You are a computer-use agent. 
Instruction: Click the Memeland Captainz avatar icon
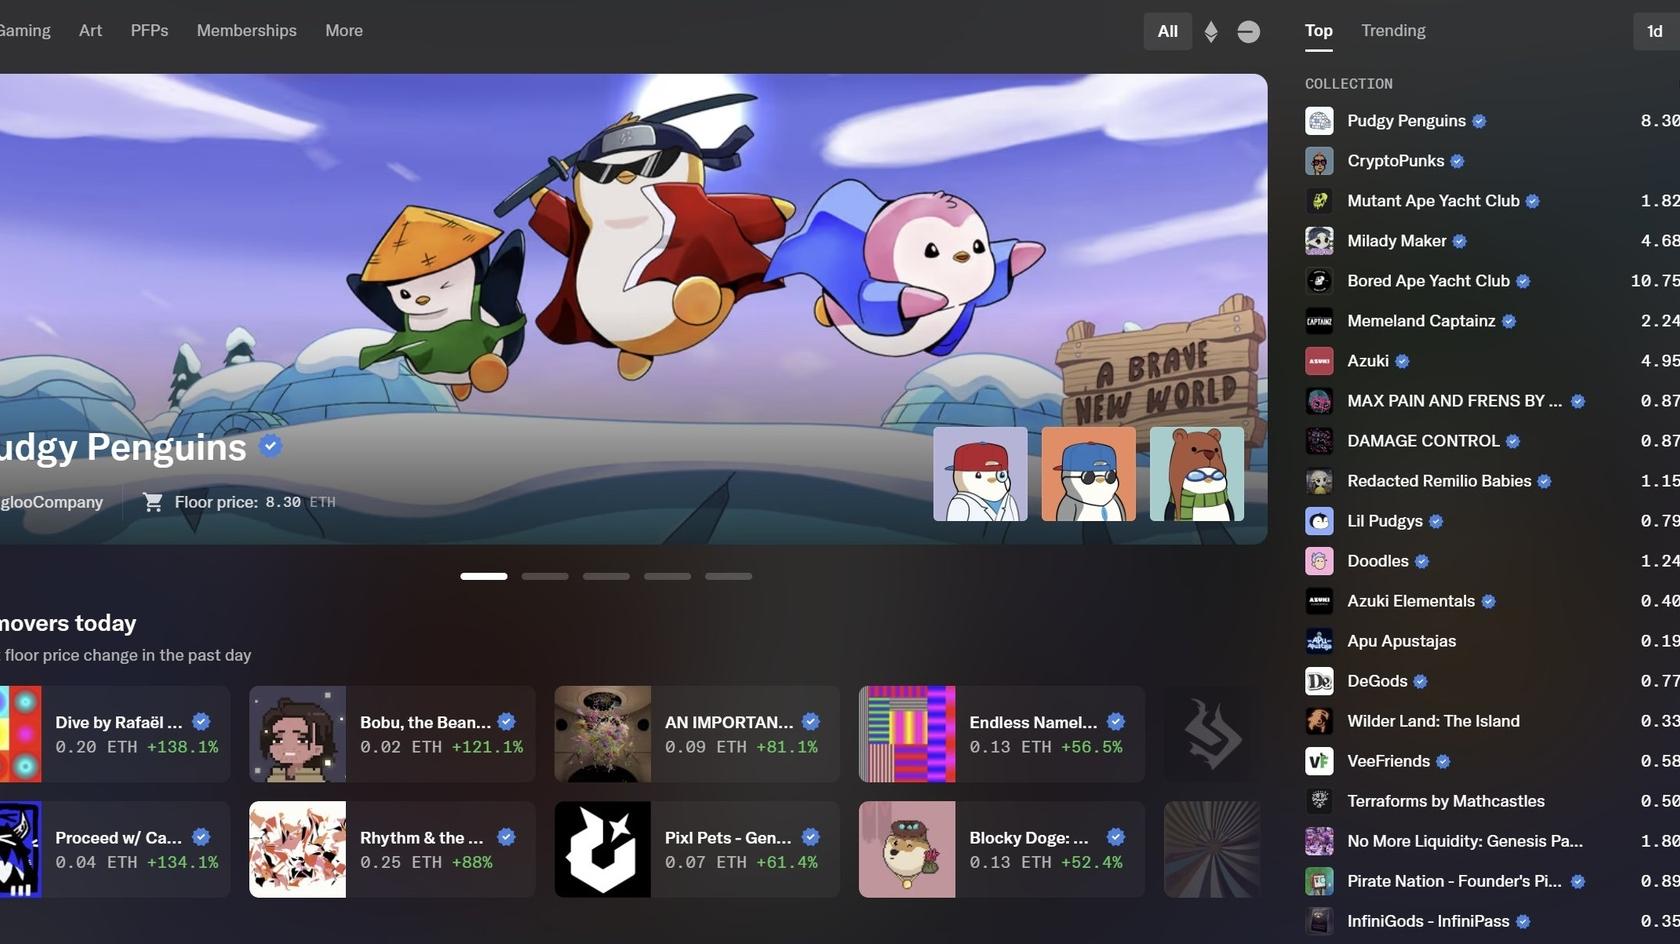[x=1319, y=321]
